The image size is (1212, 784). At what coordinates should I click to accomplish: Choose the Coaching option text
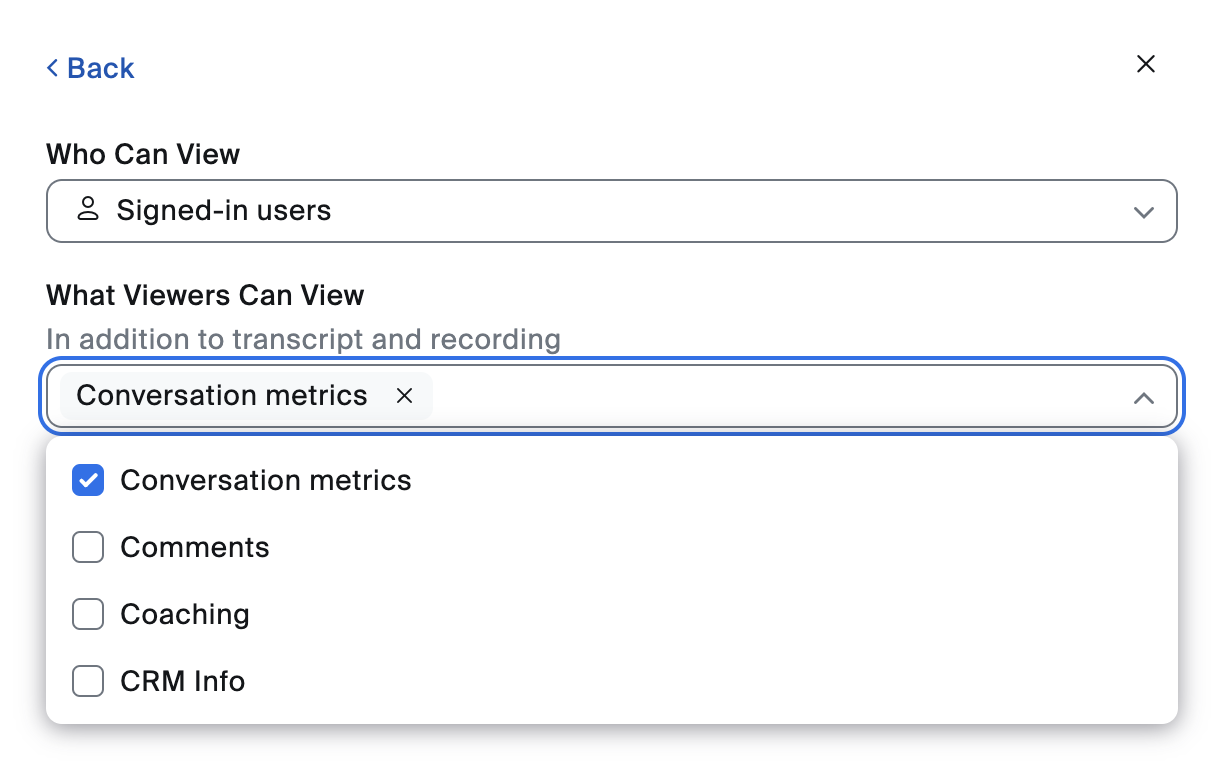point(185,614)
